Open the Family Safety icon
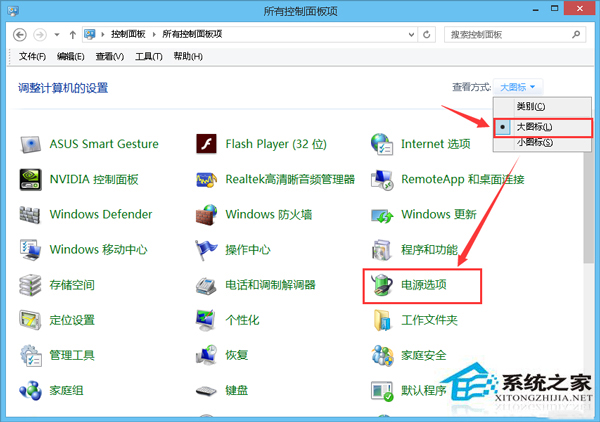The height and width of the screenshot is (422, 600). (382, 355)
